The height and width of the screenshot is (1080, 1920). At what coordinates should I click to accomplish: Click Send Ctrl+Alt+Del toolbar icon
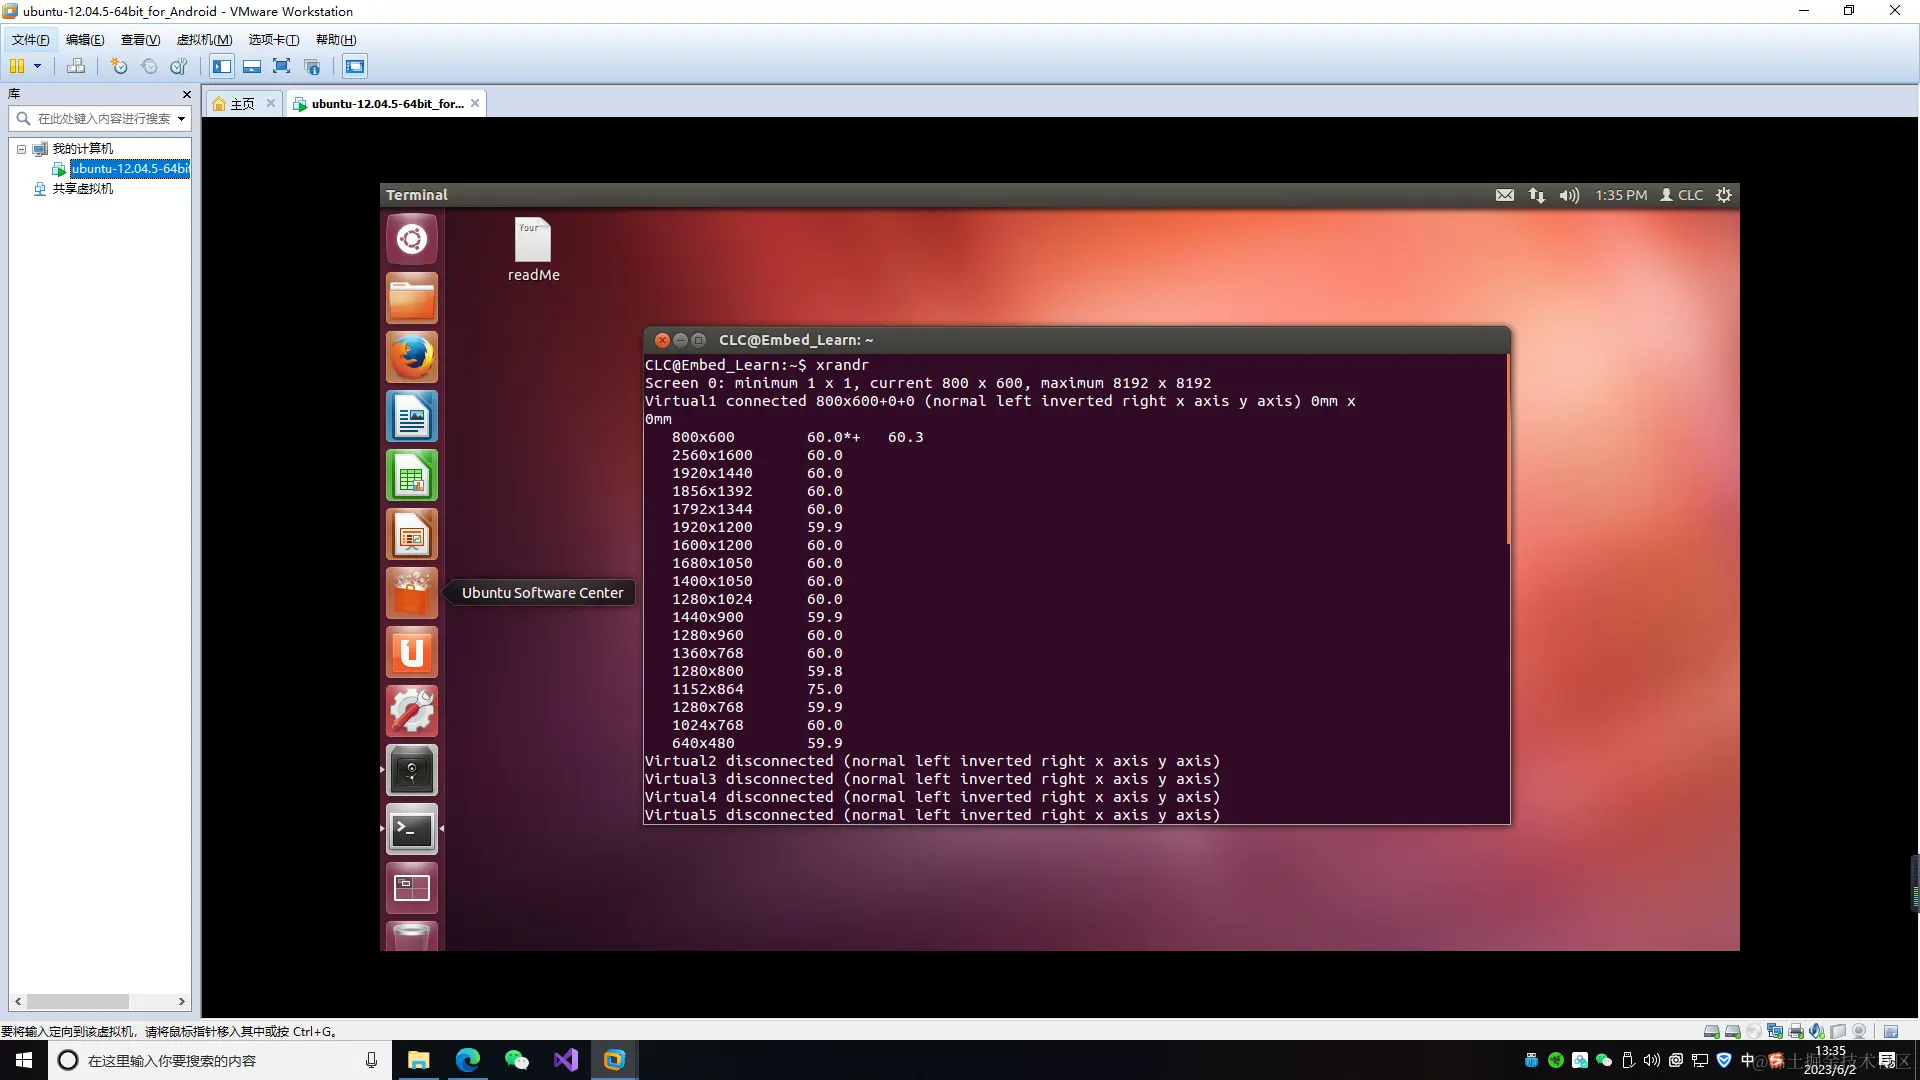[x=76, y=66]
